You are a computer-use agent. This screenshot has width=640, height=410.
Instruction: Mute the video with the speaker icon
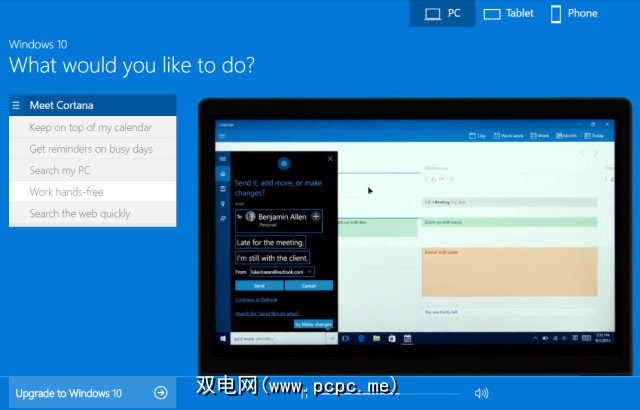coord(481,393)
